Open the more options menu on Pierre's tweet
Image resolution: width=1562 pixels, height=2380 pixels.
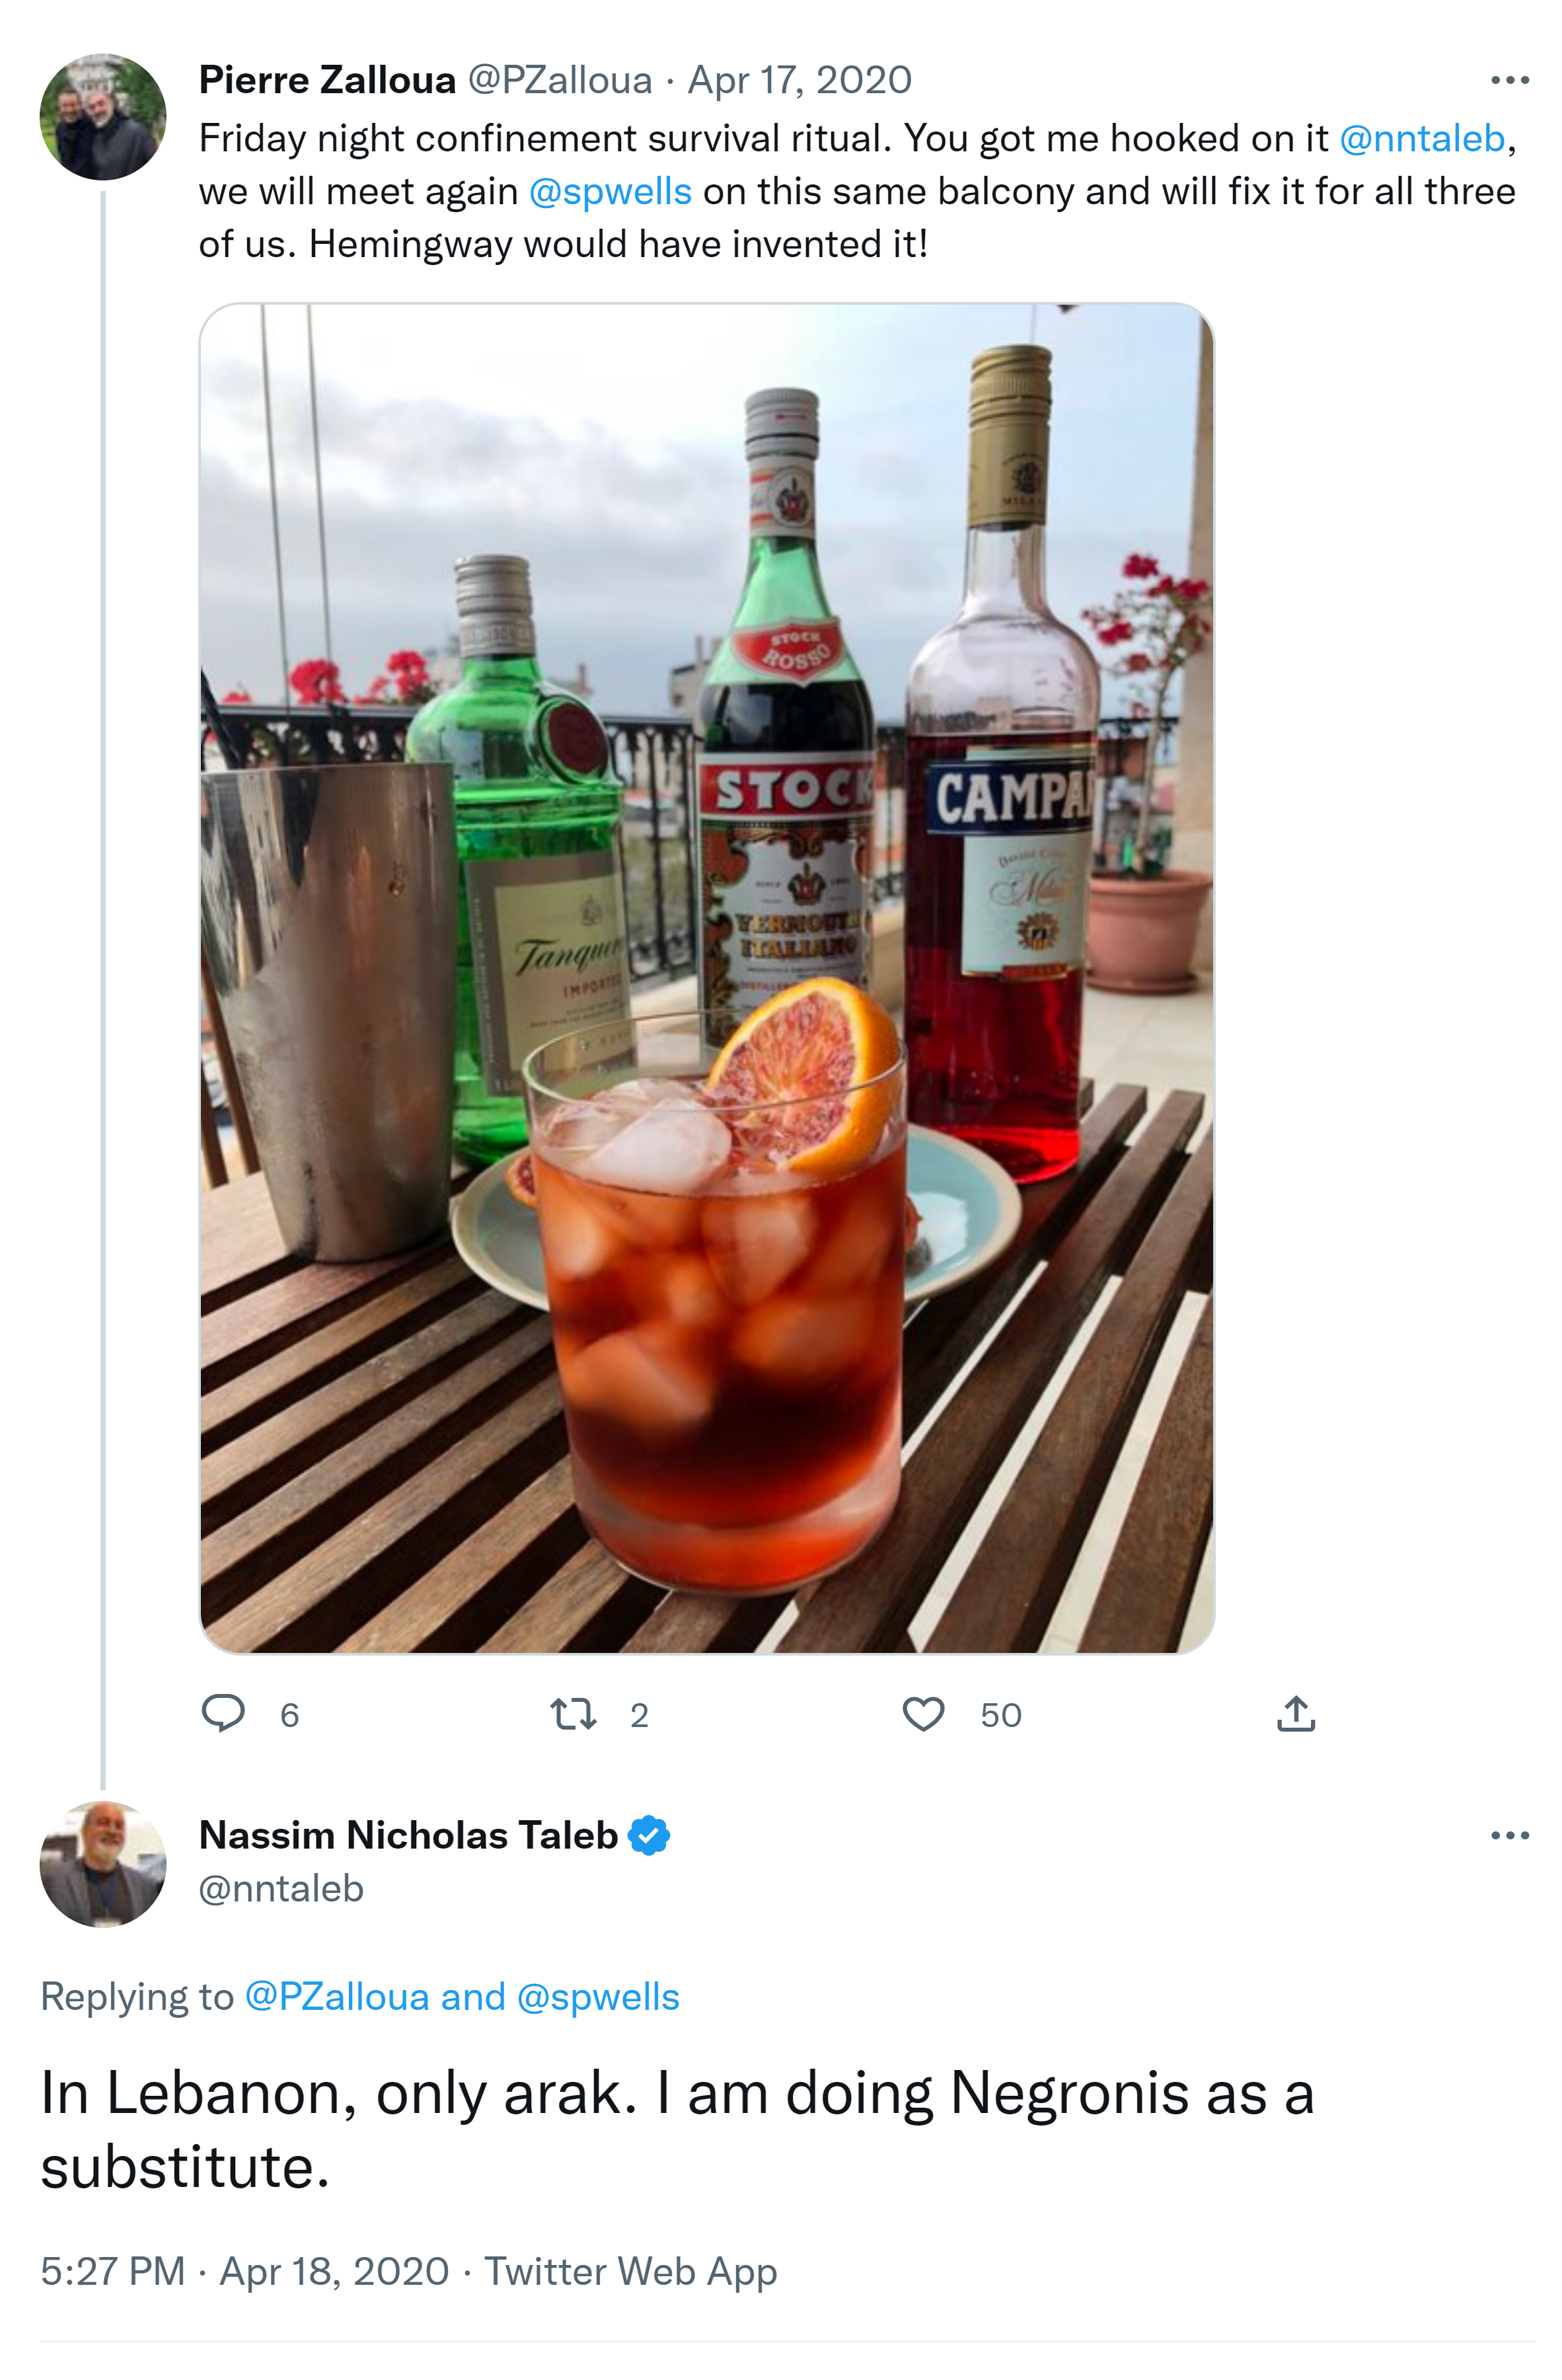click(x=1509, y=80)
